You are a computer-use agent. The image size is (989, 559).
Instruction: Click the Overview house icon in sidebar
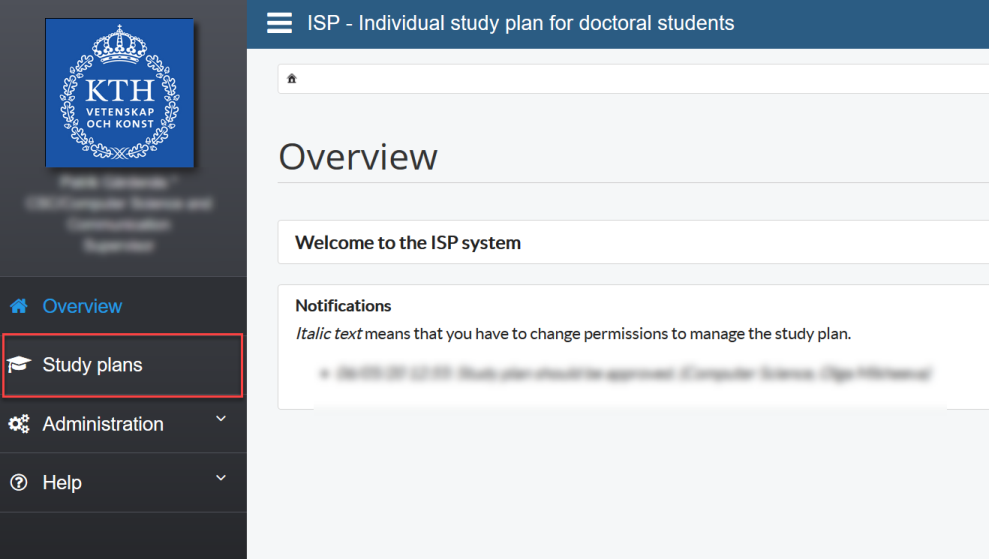point(19,306)
